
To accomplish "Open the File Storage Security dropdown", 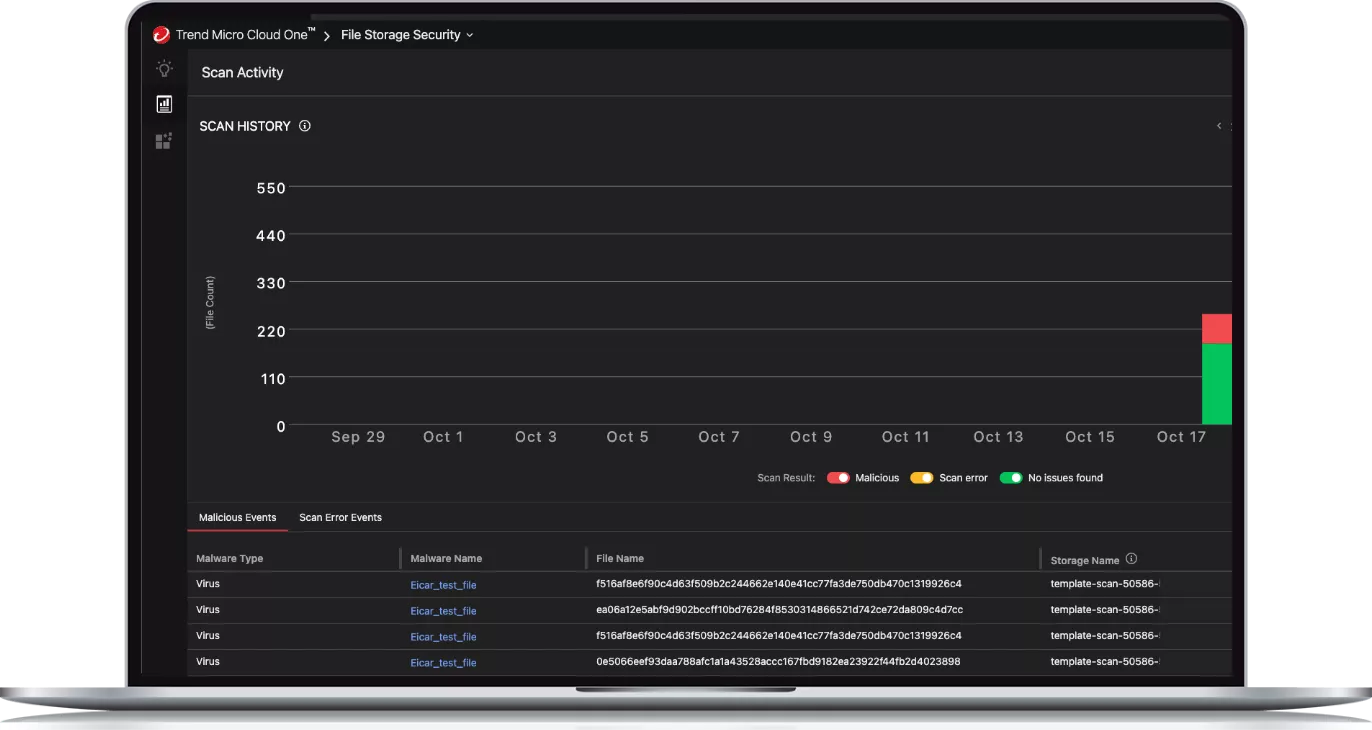I will pos(407,35).
